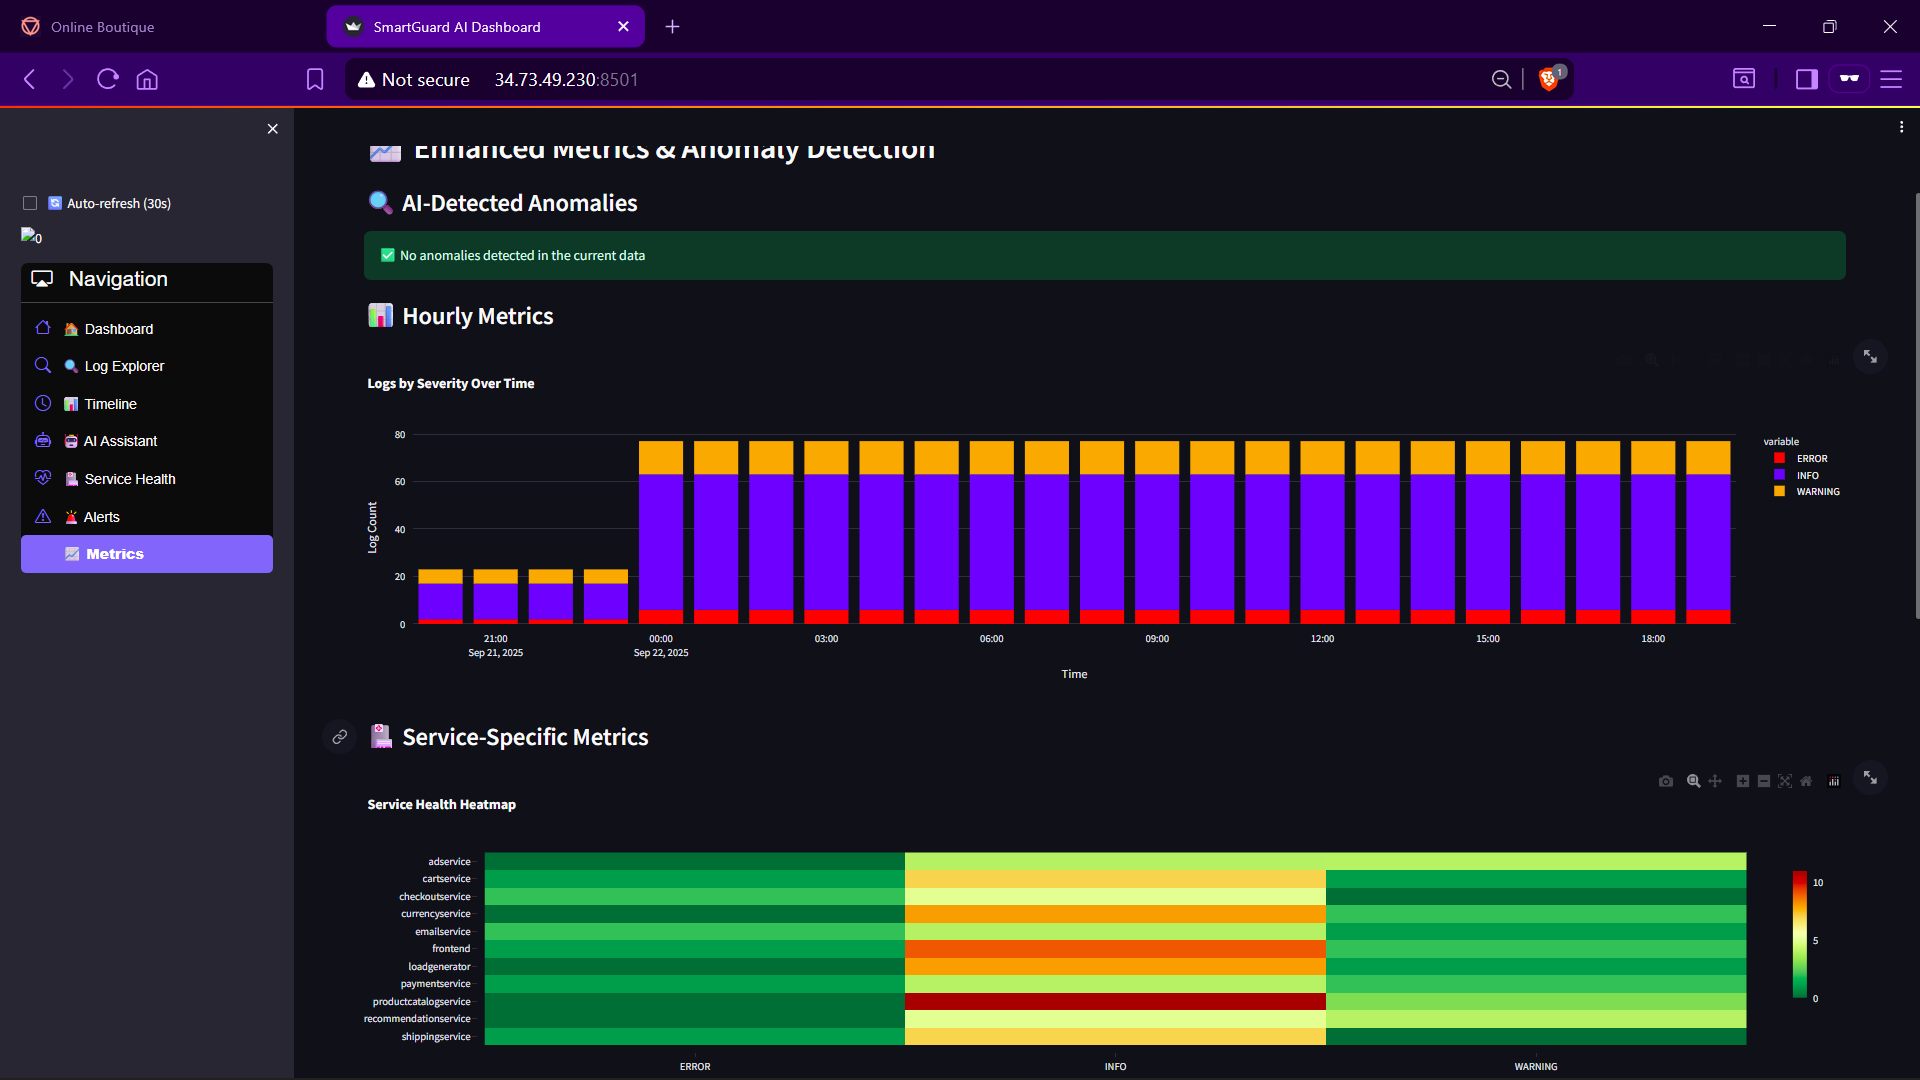This screenshot has width=1920, height=1080.
Task: Open Service Health in navigation
Action: (x=129, y=479)
